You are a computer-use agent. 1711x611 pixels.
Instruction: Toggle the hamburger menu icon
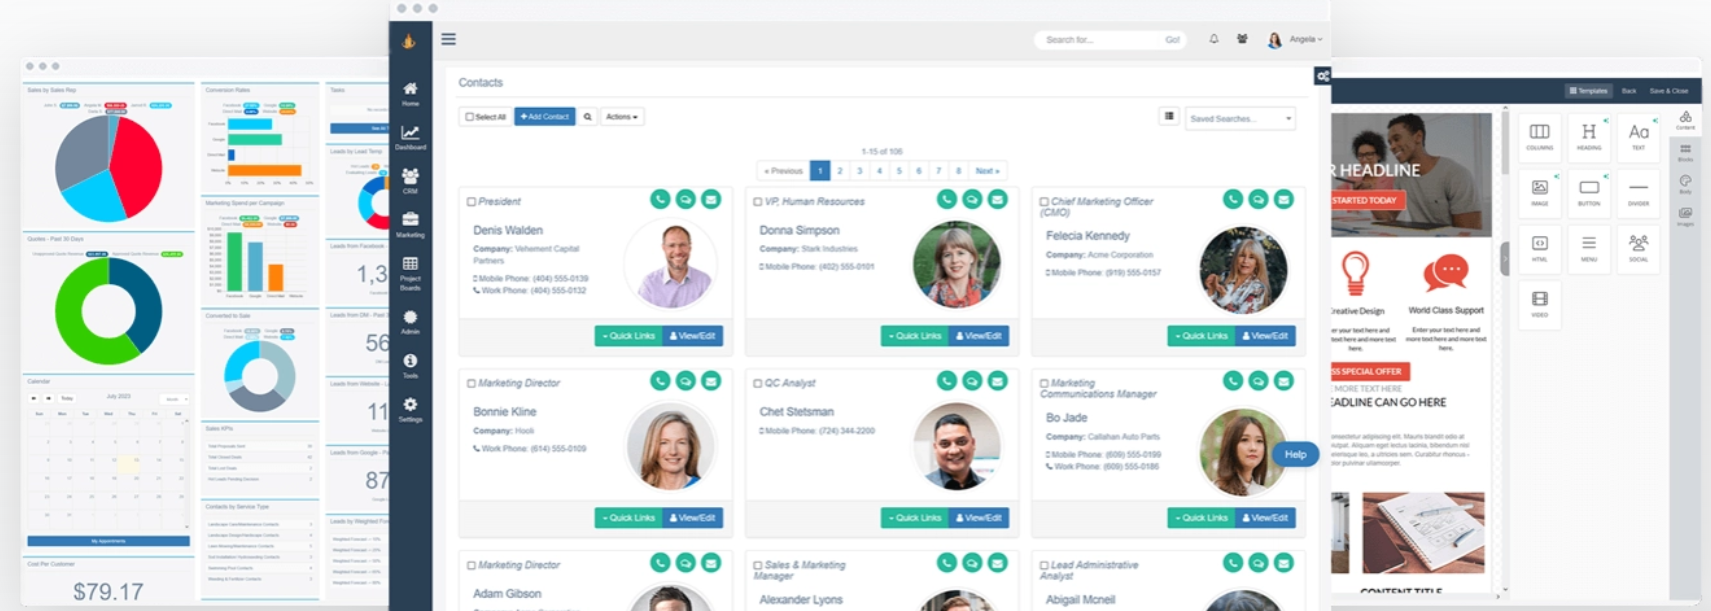pos(449,39)
